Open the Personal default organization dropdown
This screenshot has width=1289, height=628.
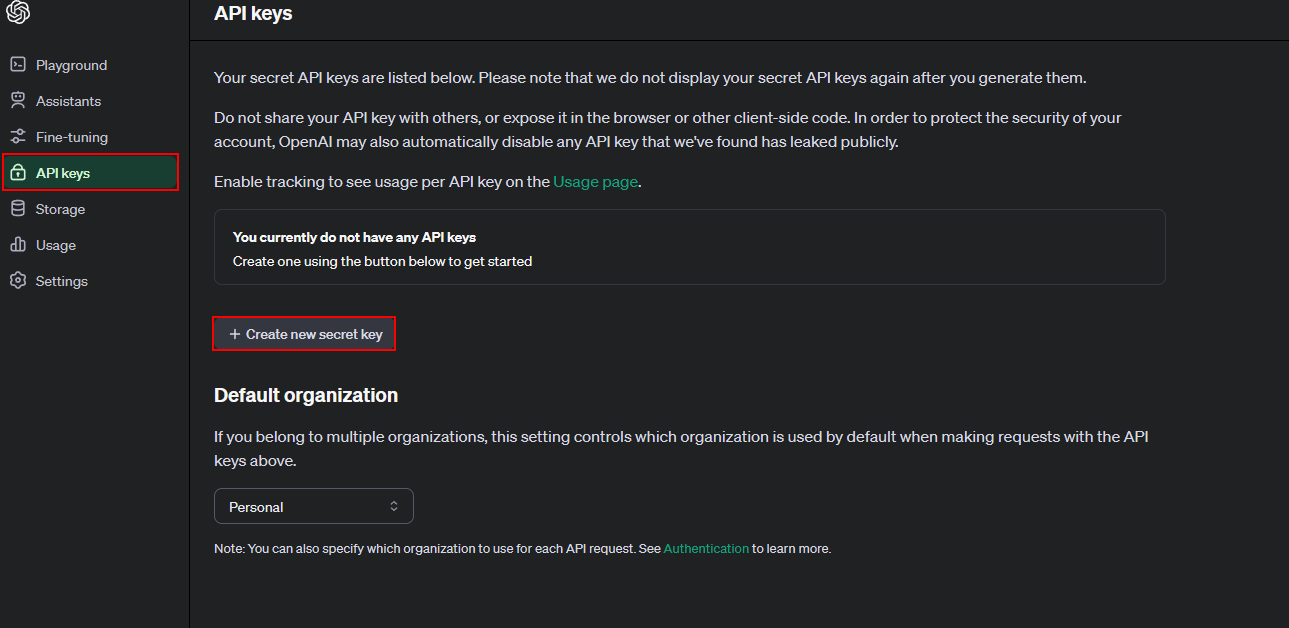pyautogui.click(x=313, y=507)
